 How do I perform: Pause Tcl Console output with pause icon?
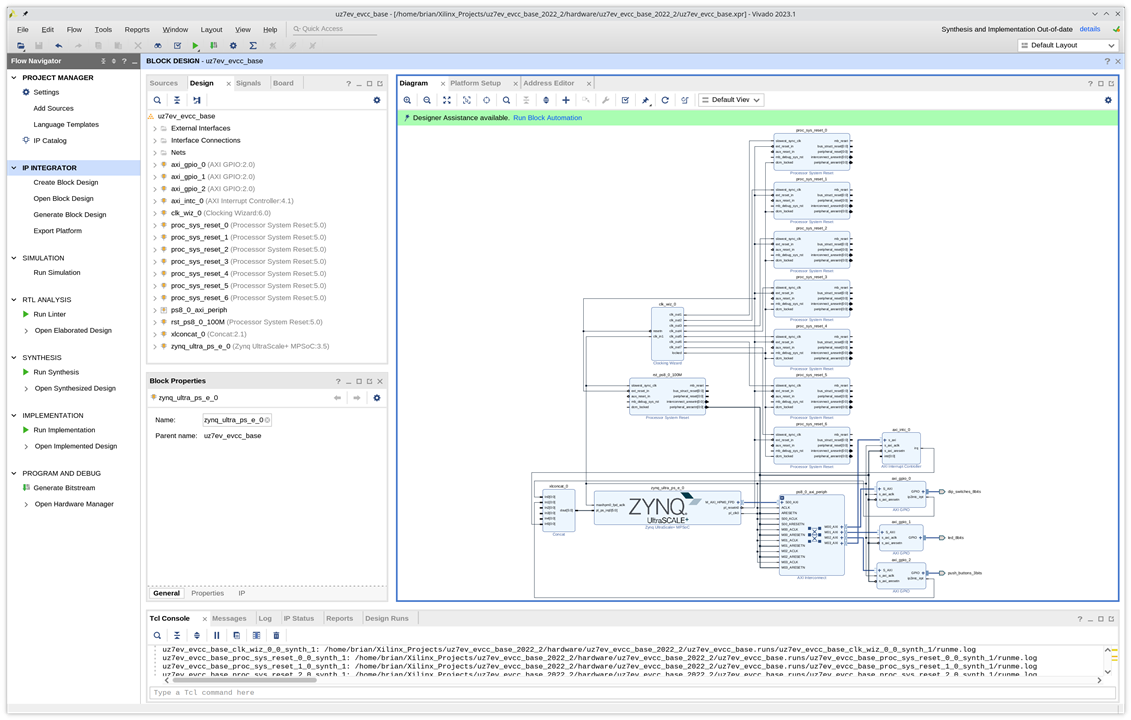(216, 635)
